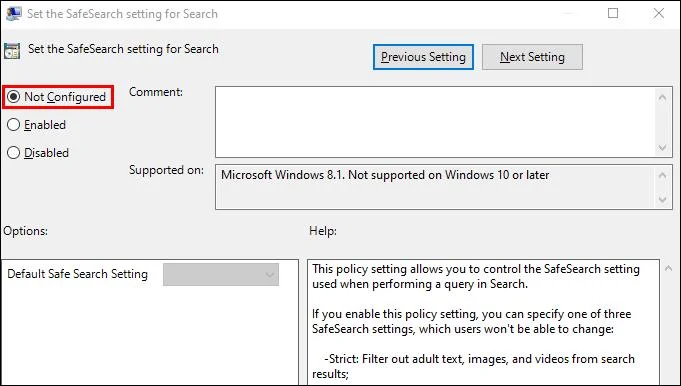Click the policy setting icon beside heading
Image resolution: width=681 pixels, height=386 pixels.
pos(12,51)
